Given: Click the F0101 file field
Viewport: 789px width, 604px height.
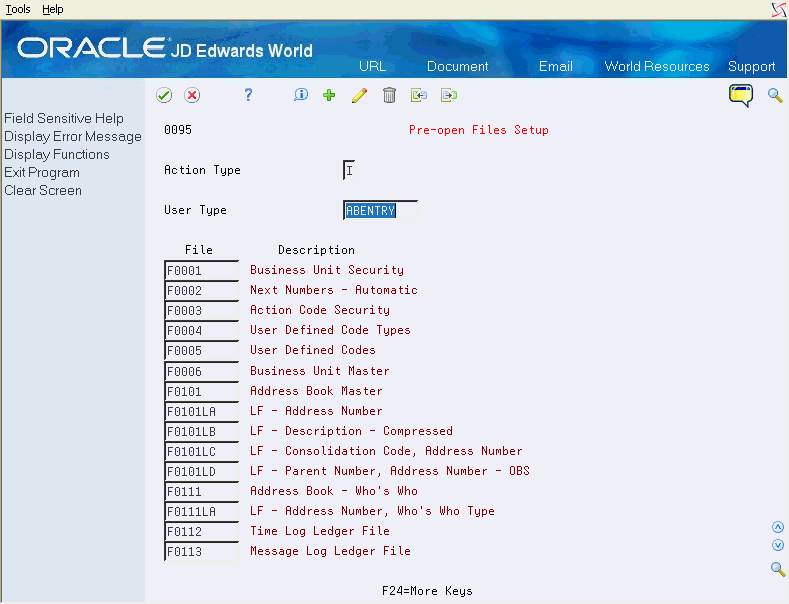Looking at the screenshot, I should [201, 392].
